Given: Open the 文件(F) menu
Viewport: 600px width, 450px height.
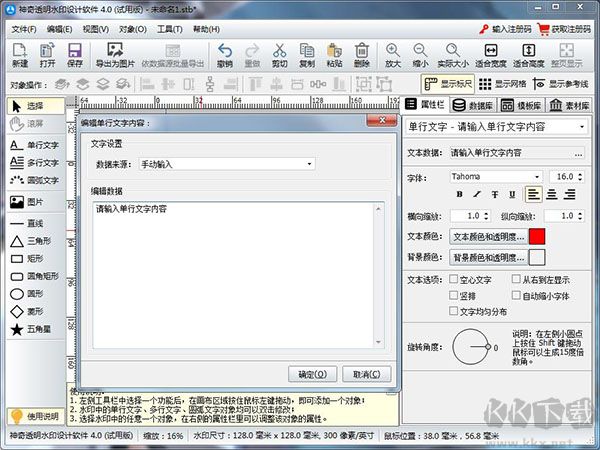Looking at the screenshot, I should [23, 30].
